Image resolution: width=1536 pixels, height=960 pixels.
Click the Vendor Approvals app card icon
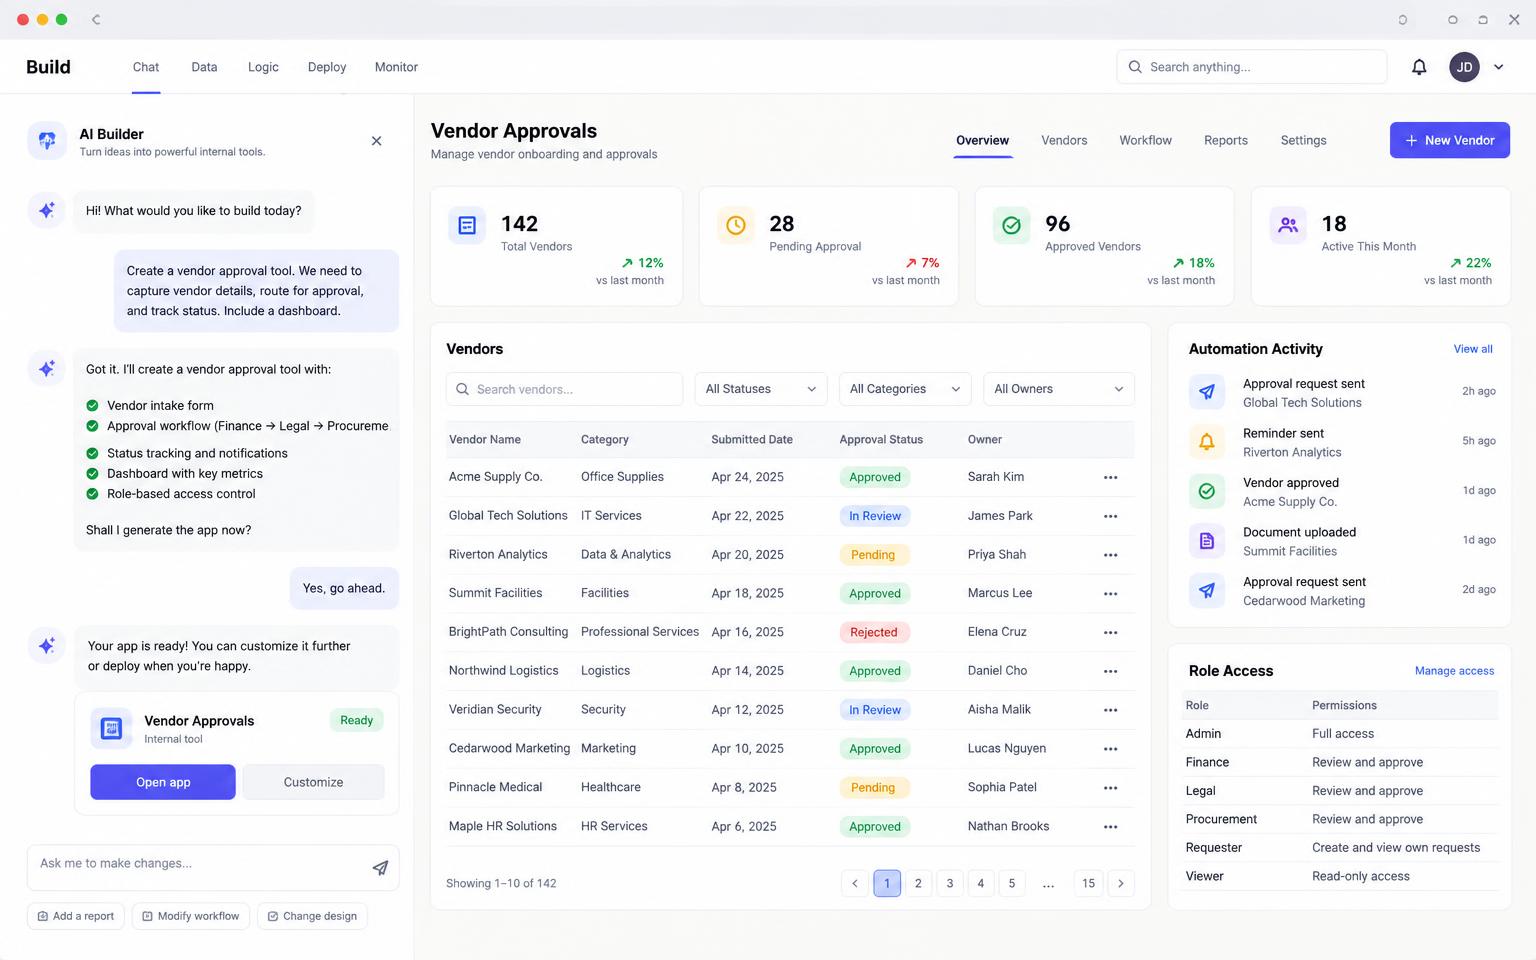coord(112,729)
